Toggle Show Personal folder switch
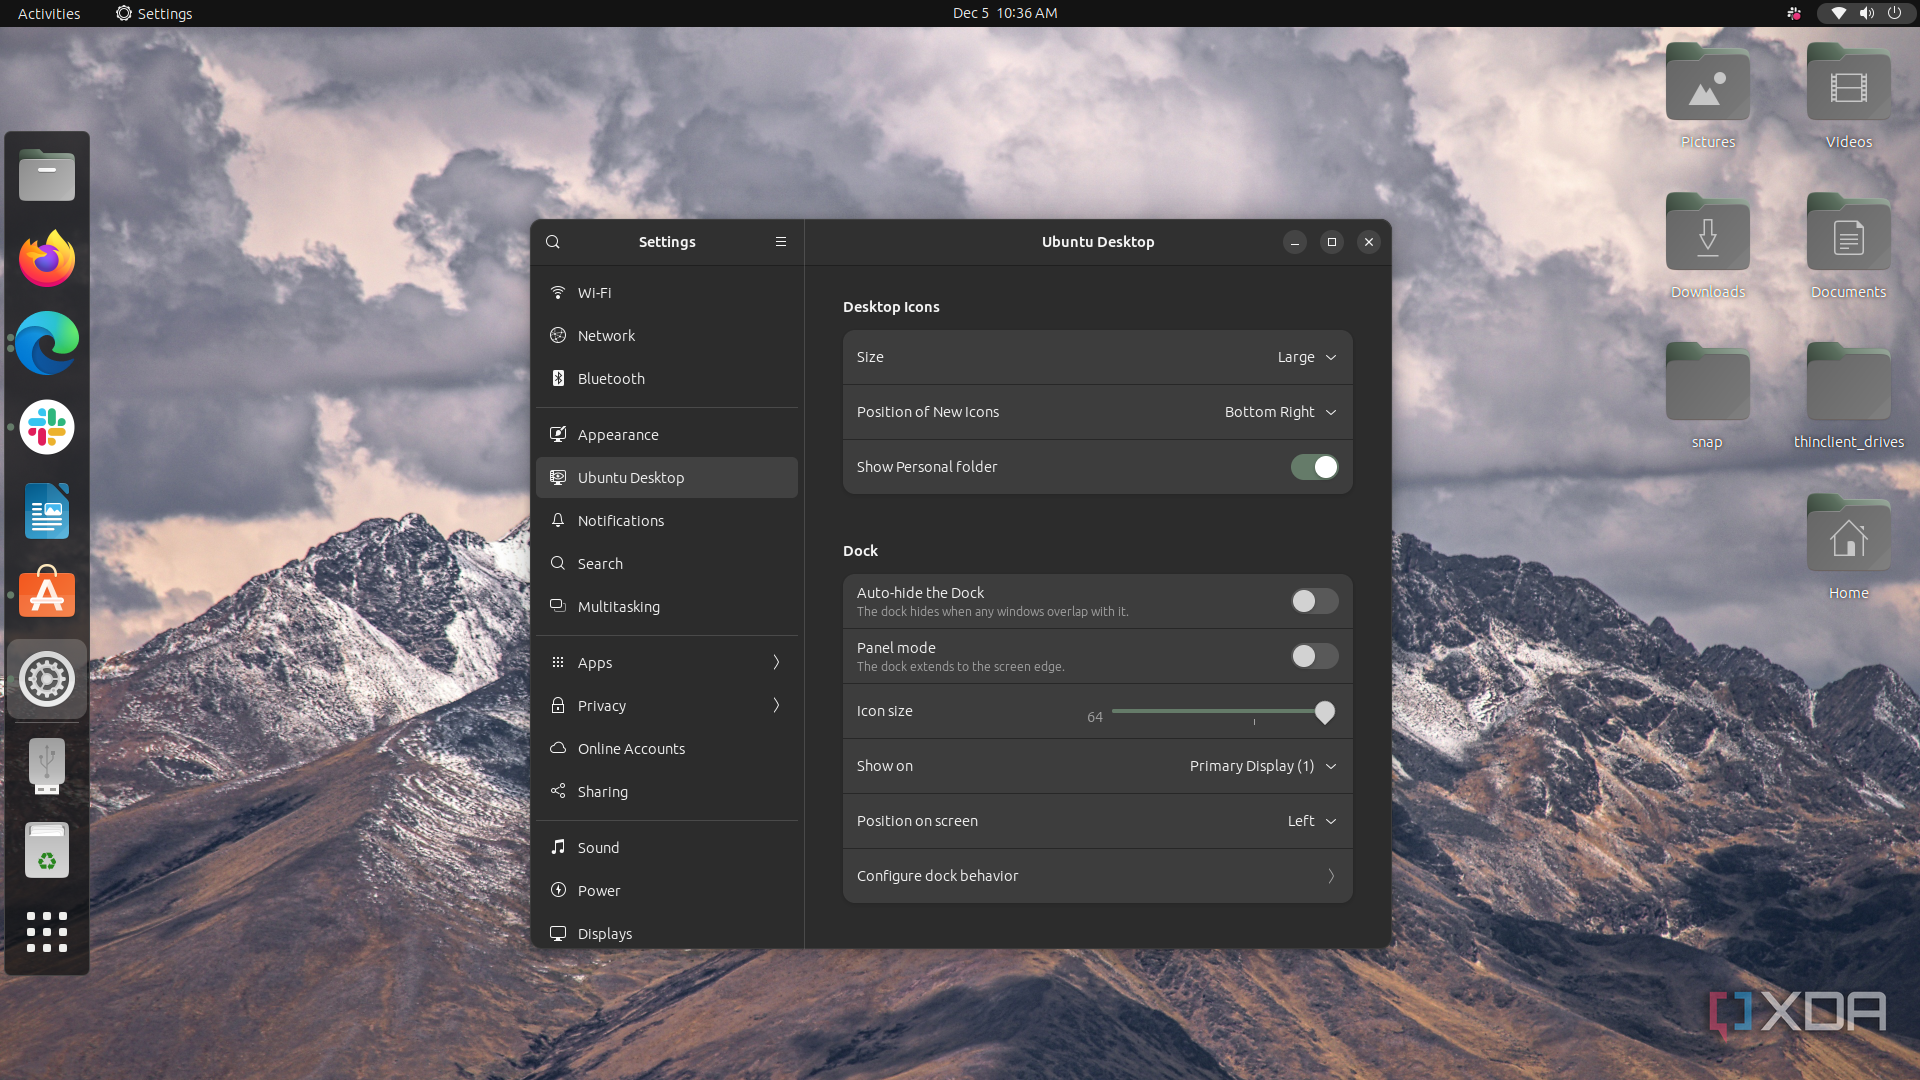The height and width of the screenshot is (1080, 1920). pos(1314,467)
